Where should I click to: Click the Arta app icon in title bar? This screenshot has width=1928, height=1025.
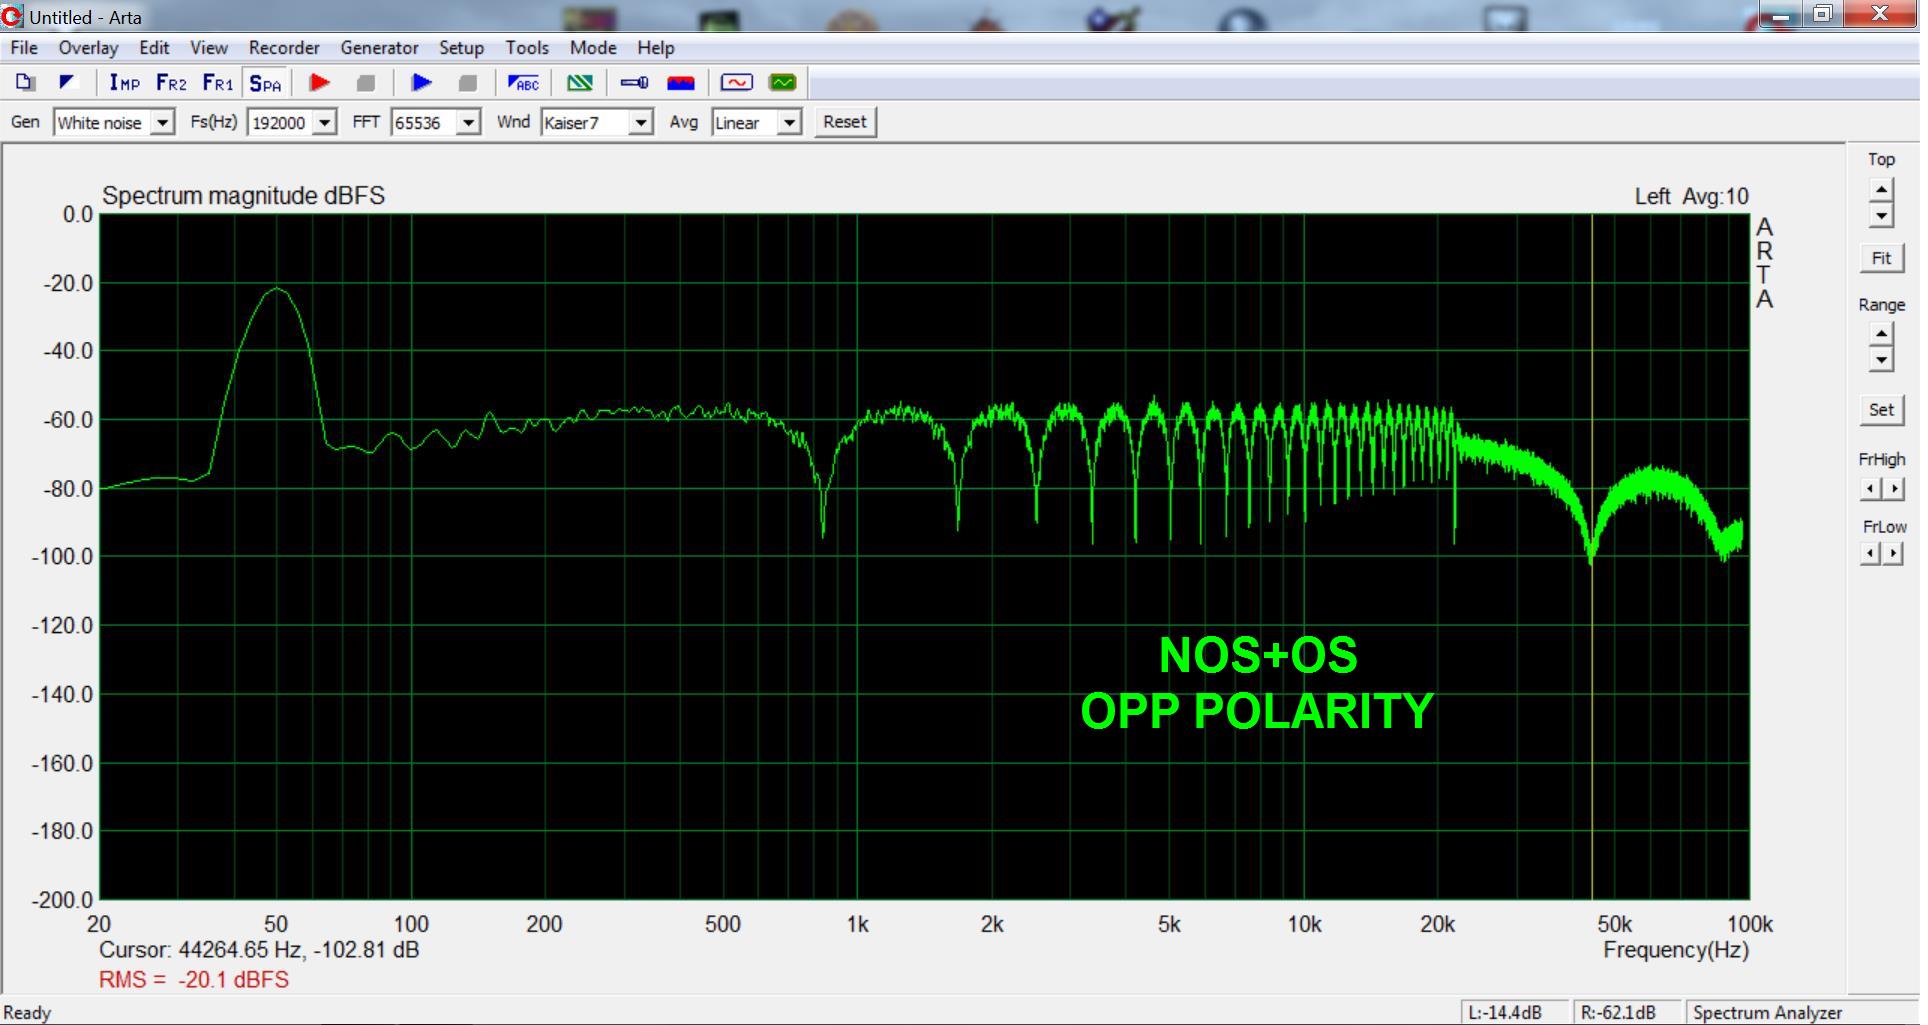pyautogui.click(x=12, y=16)
